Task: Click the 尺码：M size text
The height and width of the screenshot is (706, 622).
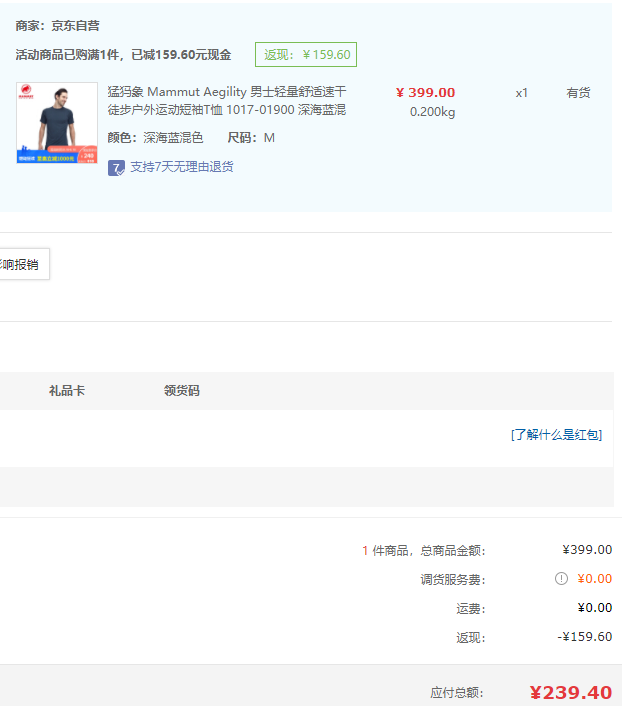Action: click(251, 137)
